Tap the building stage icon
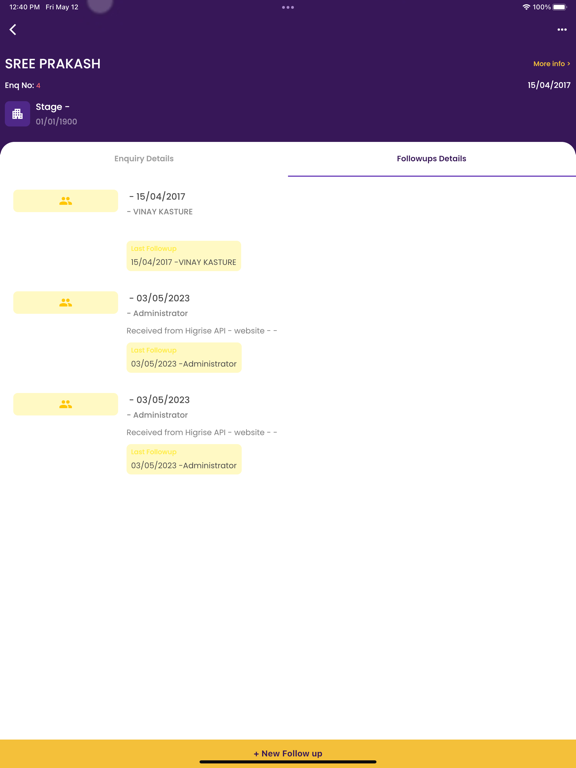This screenshot has height=768, width=576. click(18, 114)
